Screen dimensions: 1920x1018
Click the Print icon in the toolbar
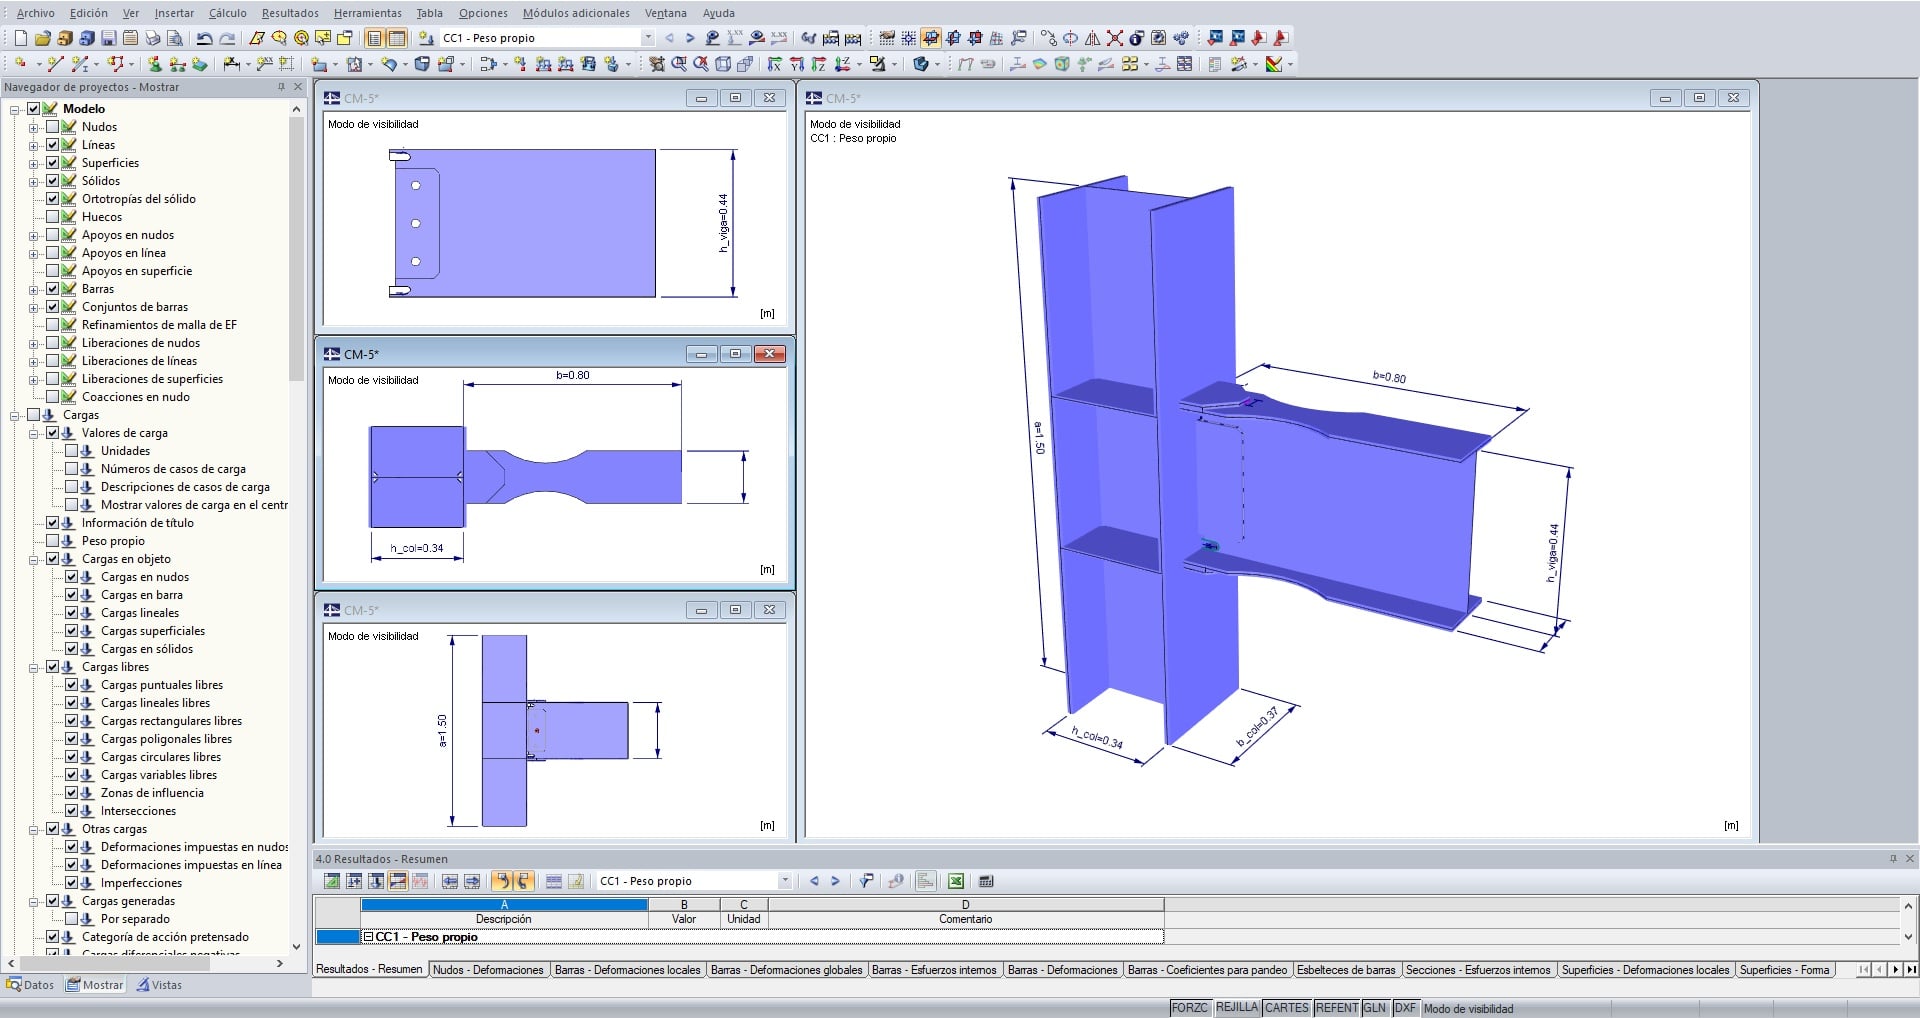(152, 38)
